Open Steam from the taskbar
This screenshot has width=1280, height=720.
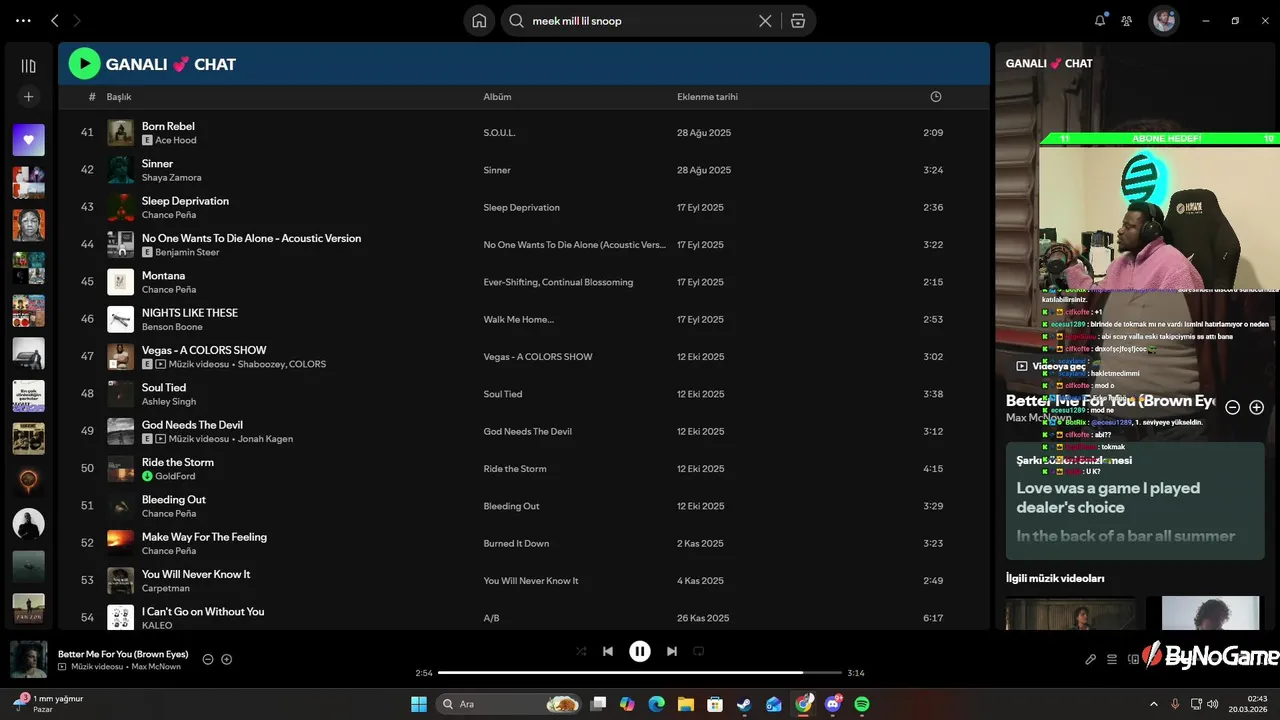click(x=744, y=704)
